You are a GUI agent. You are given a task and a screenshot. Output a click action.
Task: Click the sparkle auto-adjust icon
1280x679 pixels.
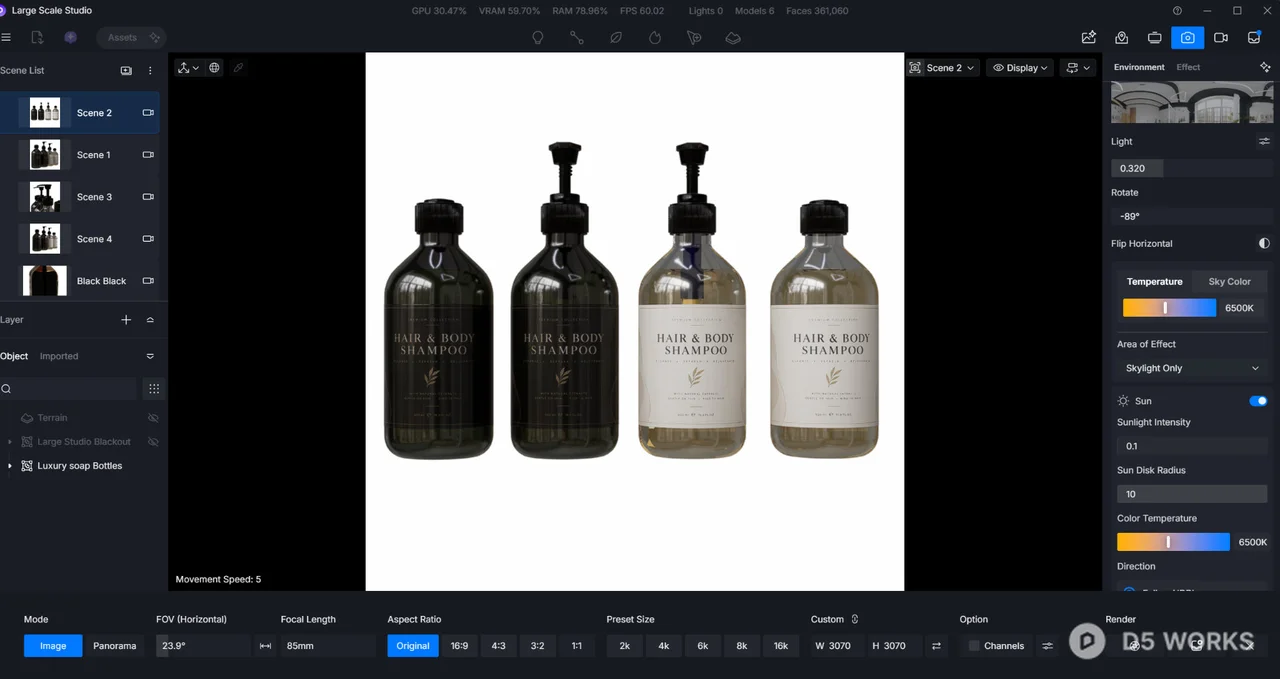[1265, 67]
